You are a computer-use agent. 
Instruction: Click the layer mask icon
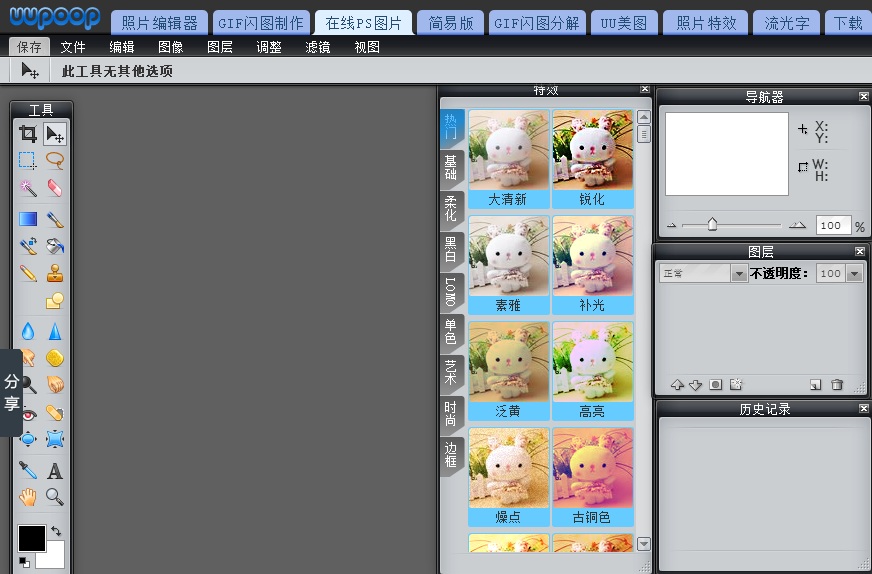[716, 384]
